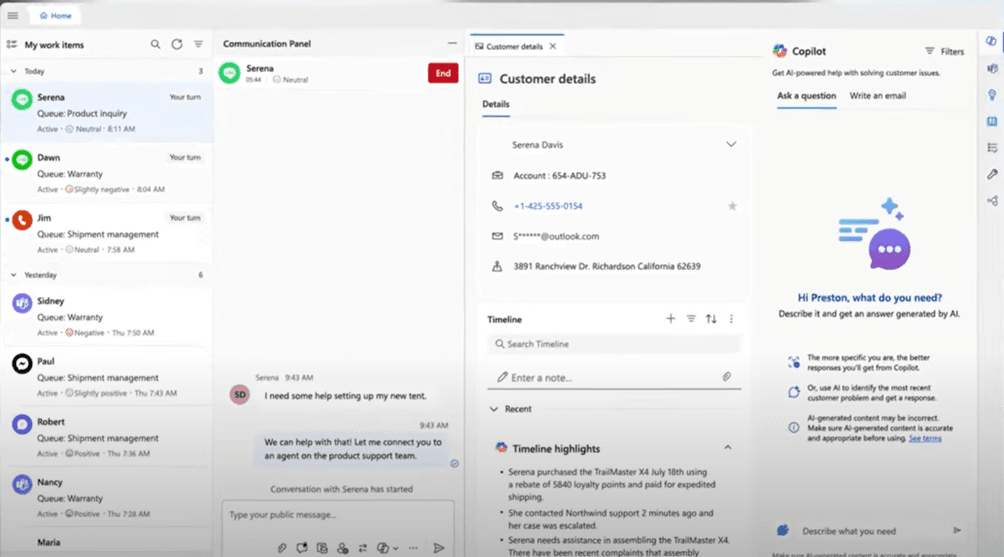Click the pencil icon in right sidebar
Viewport: 1004px width, 557px height.
(992, 174)
